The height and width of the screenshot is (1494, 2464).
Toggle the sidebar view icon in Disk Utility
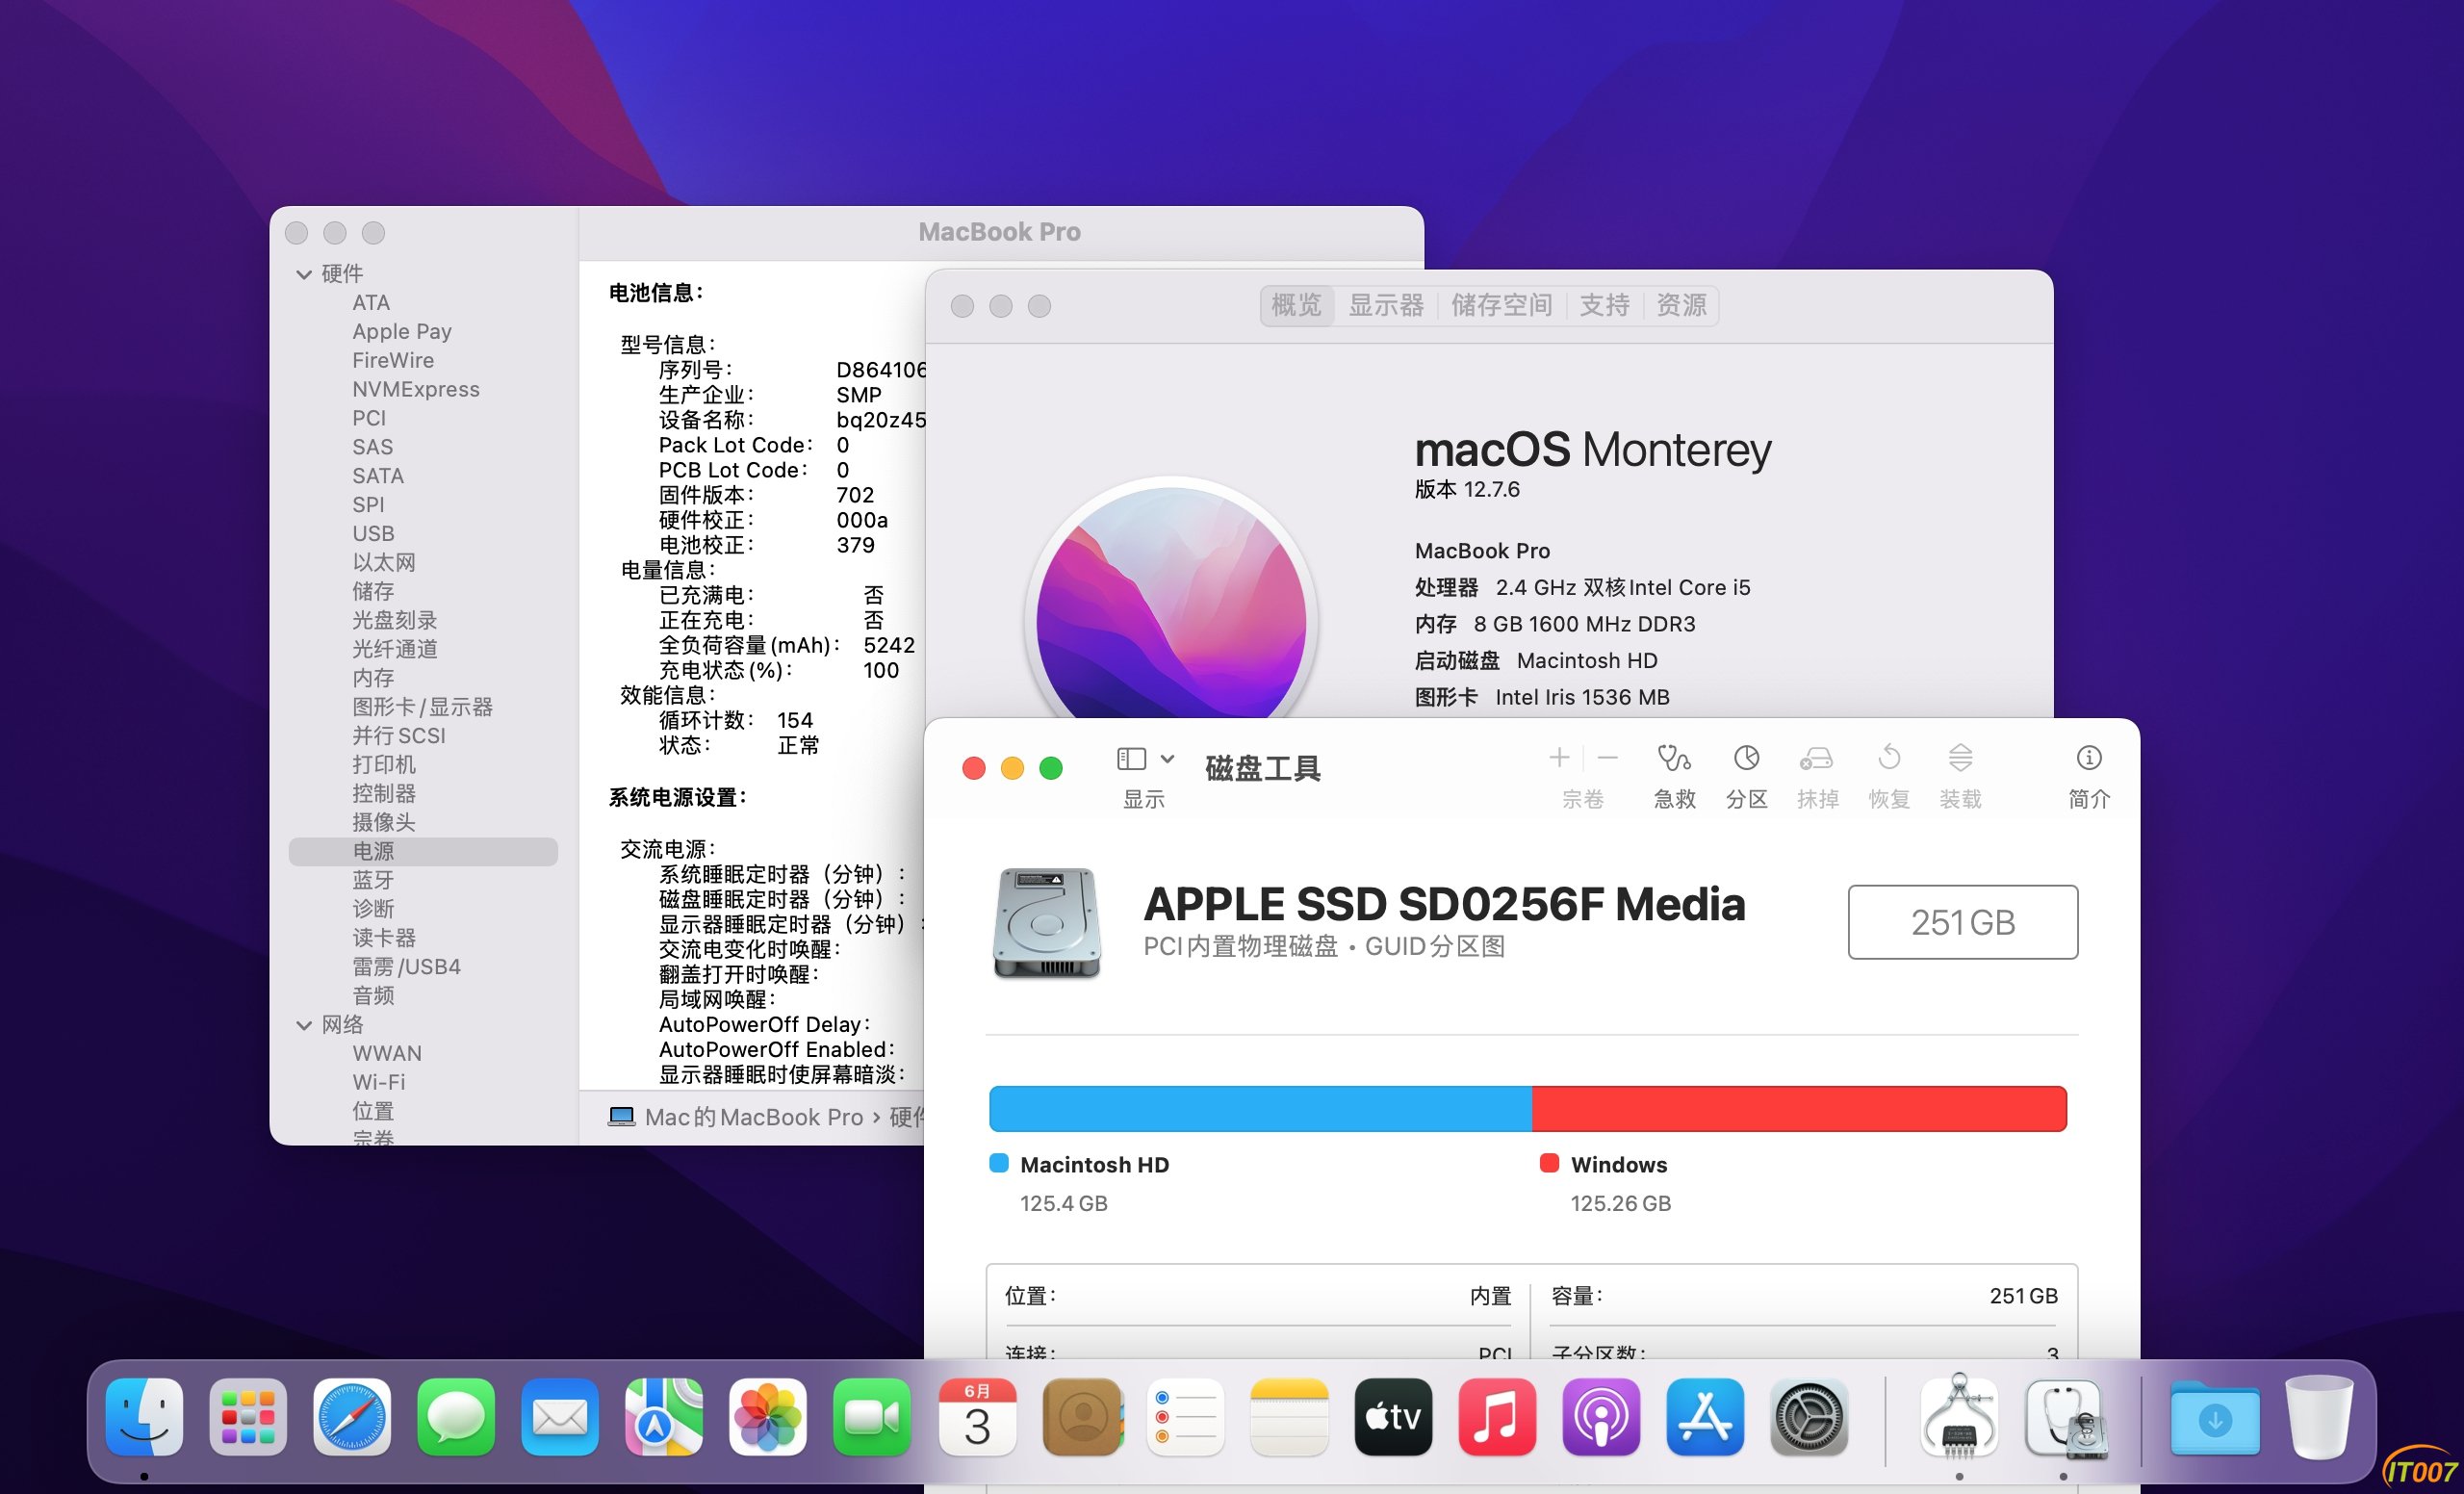1131,759
